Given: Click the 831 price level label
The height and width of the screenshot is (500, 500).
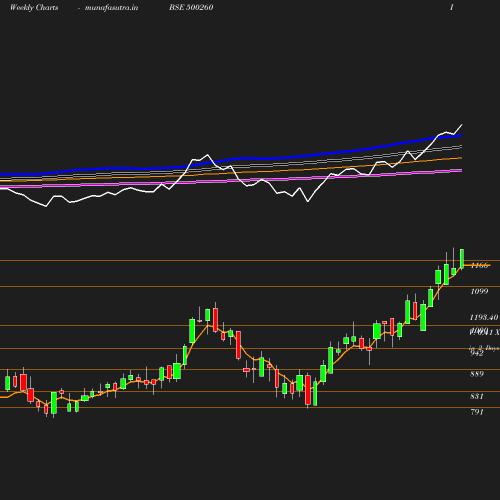Looking at the screenshot, I should pyautogui.click(x=477, y=396).
